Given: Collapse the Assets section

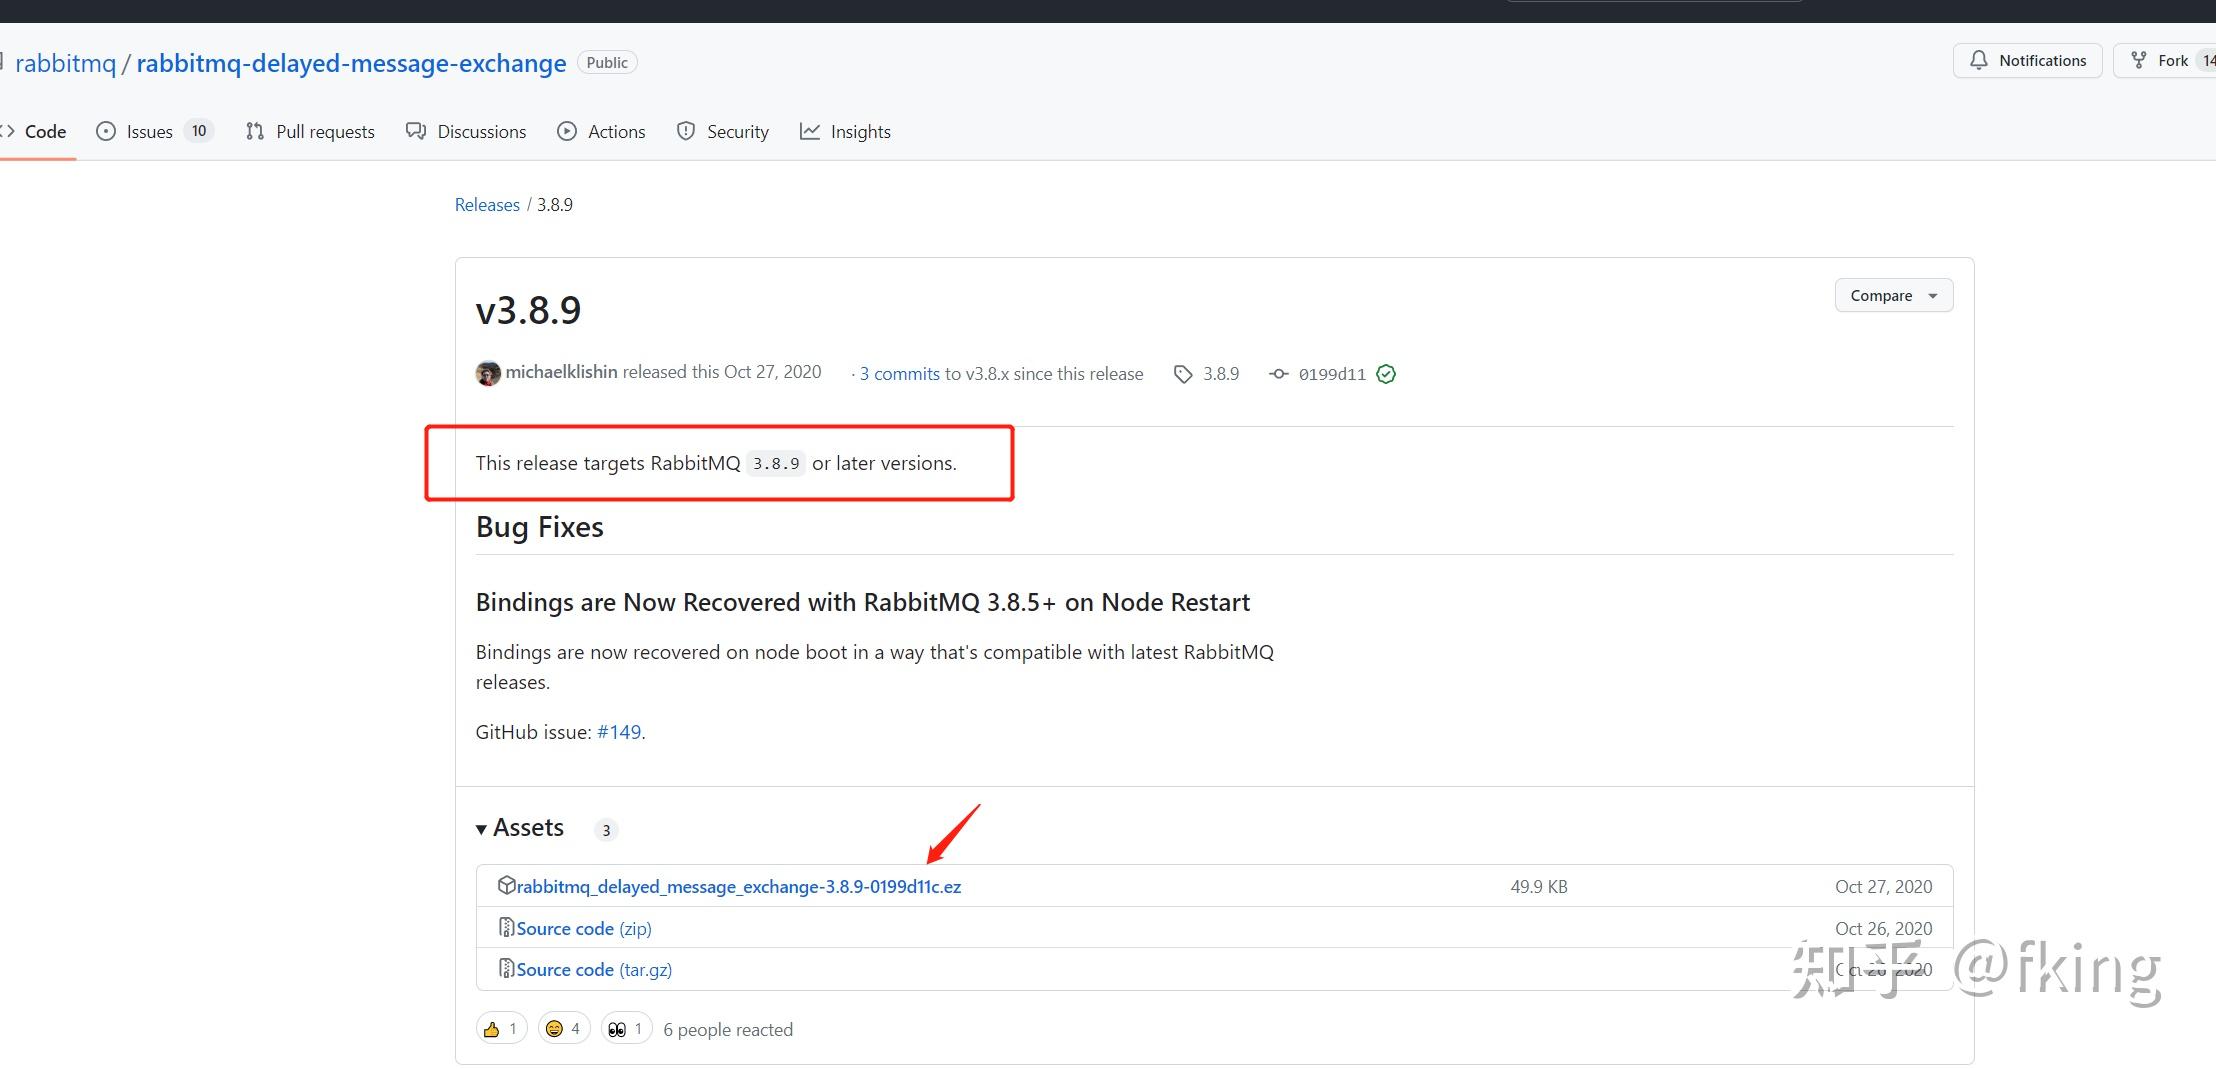Looking at the screenshot, I should [x=520, y=828].
